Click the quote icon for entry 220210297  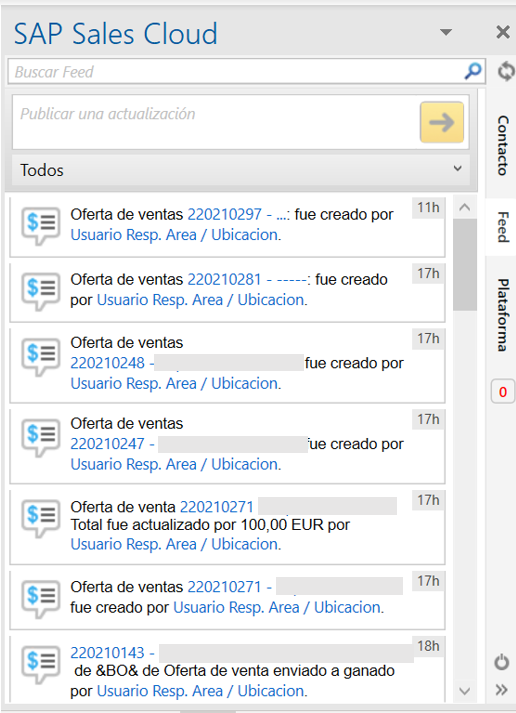41,226
